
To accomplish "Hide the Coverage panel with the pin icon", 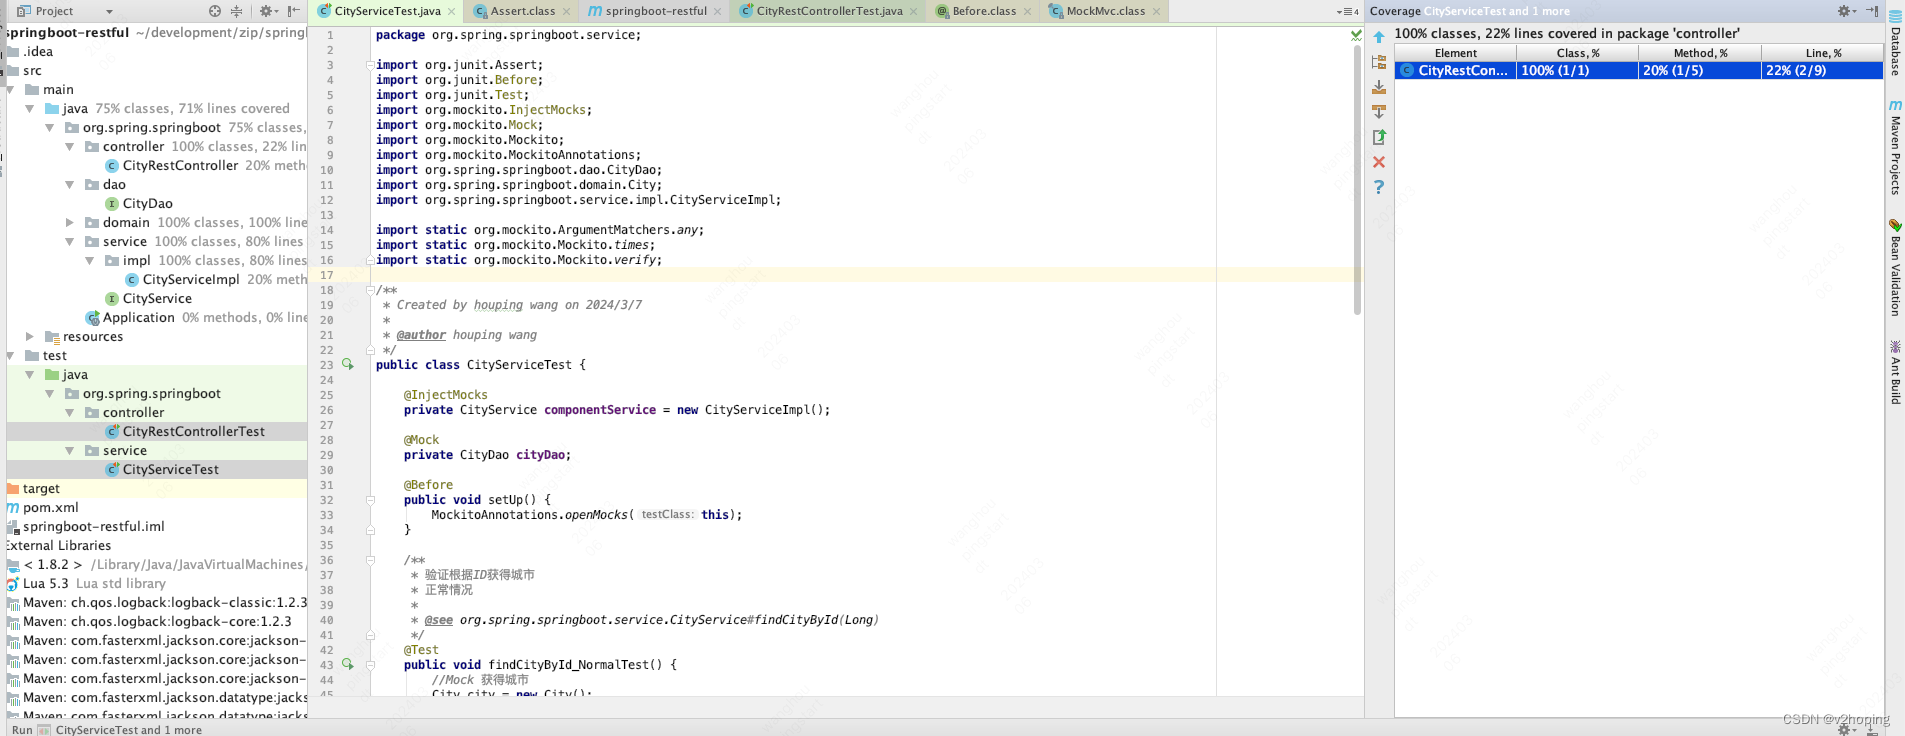I will [x=1872, y=11].
